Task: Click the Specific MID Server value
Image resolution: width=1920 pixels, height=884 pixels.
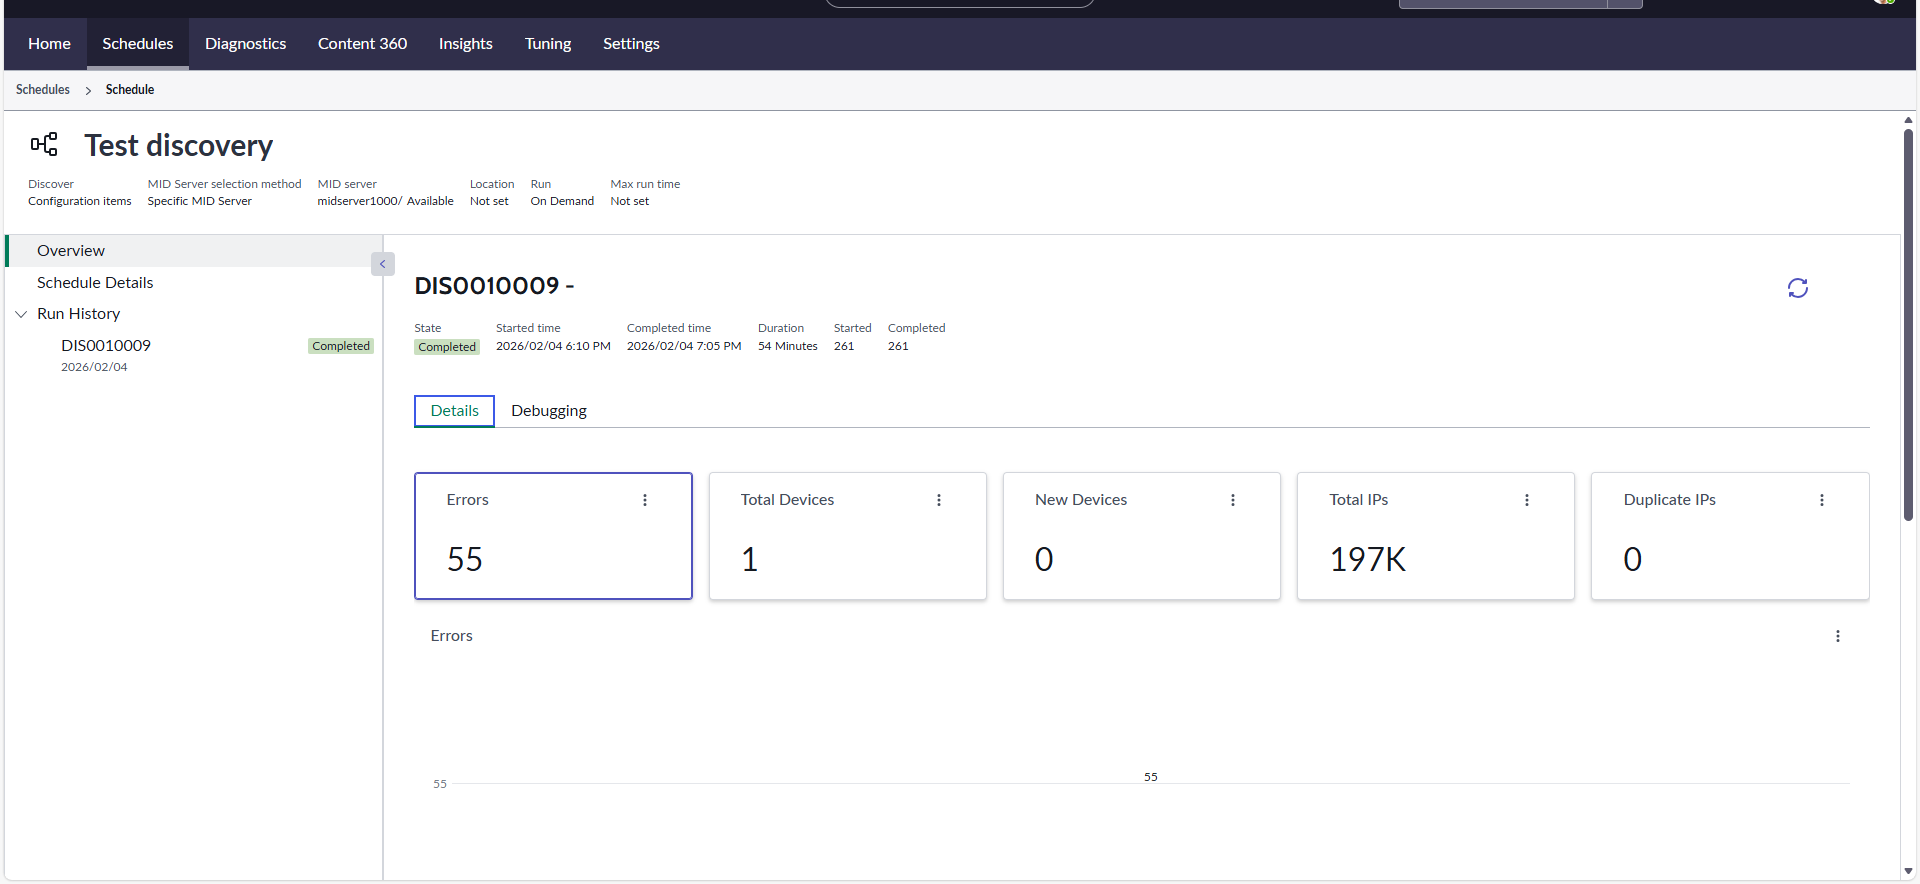Action: point(200,201)
